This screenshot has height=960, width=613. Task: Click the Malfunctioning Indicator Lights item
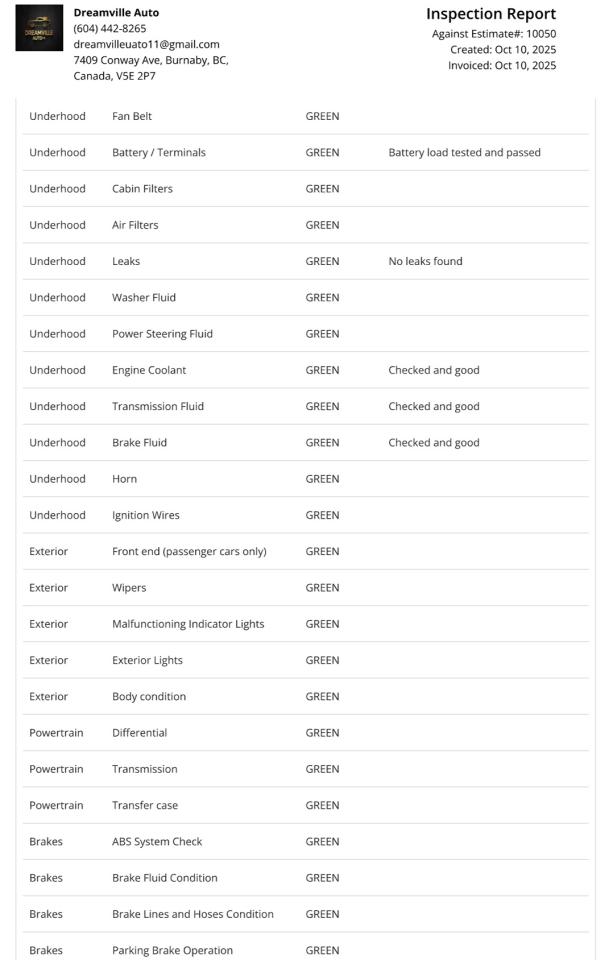(188, 624)
